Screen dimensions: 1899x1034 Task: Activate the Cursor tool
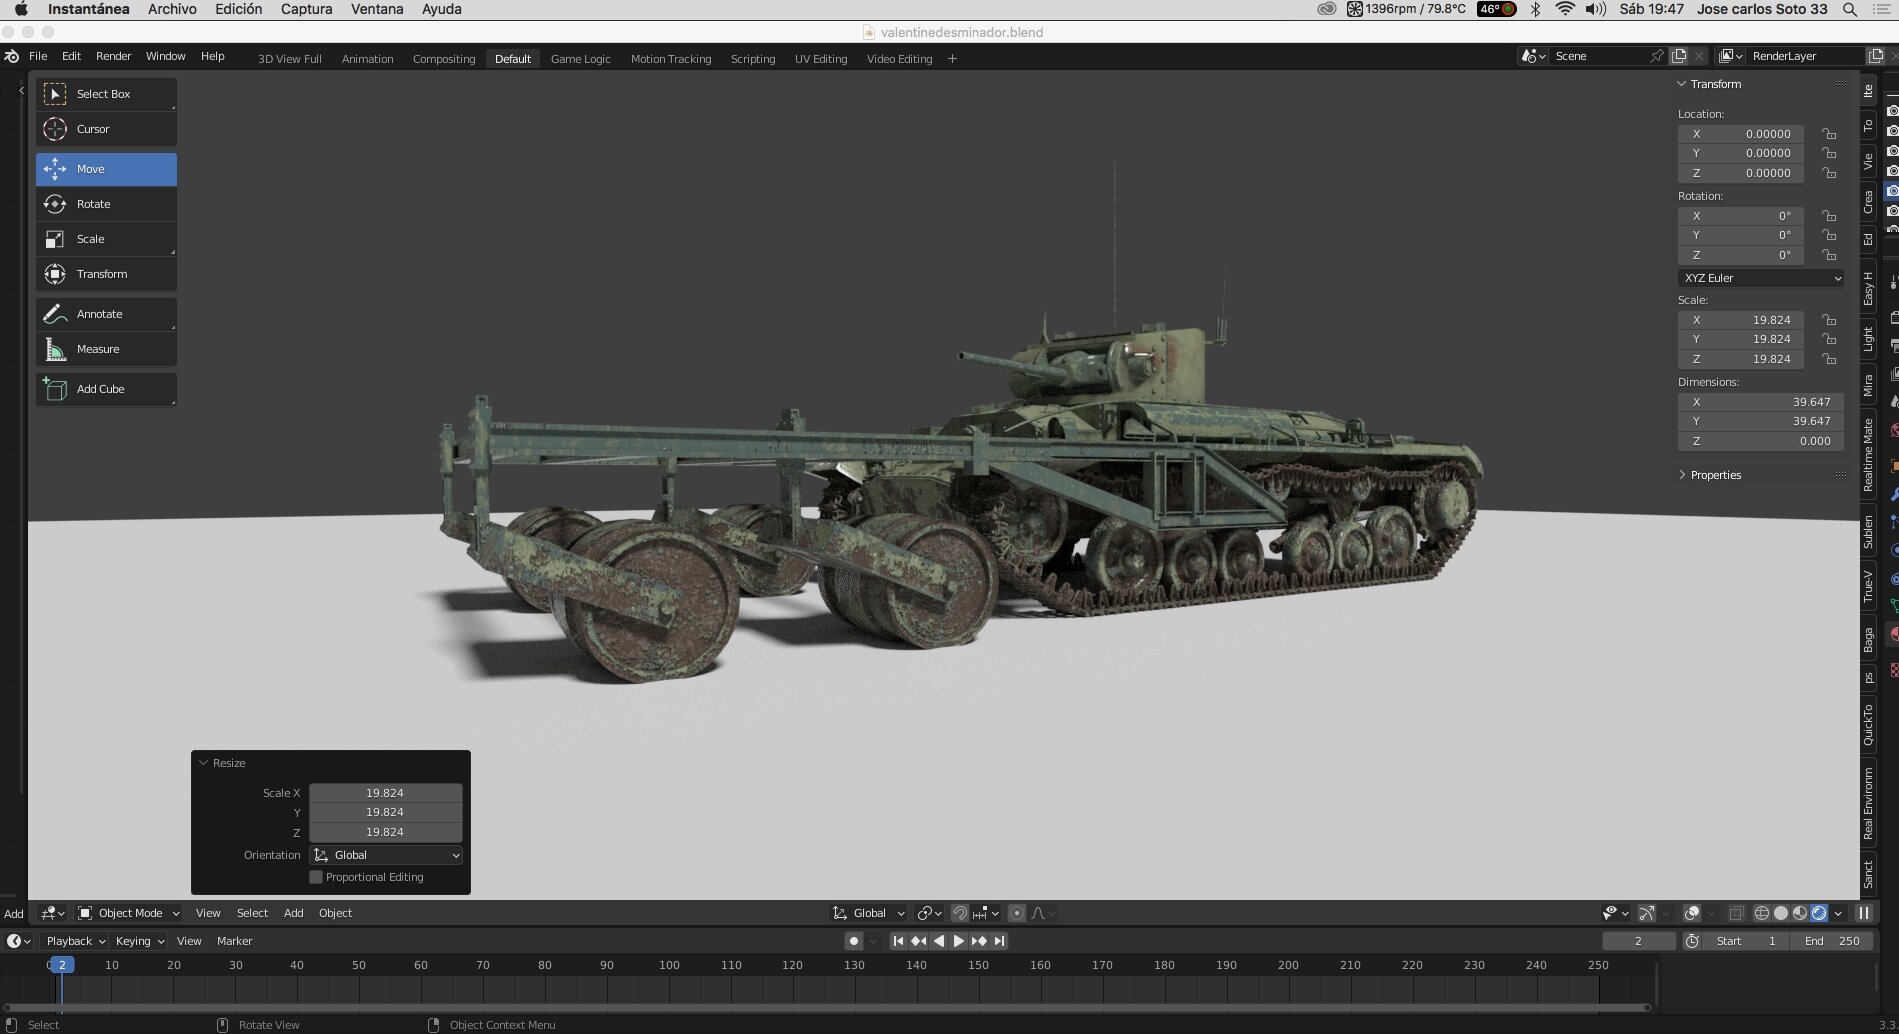[x=106, y=129]
